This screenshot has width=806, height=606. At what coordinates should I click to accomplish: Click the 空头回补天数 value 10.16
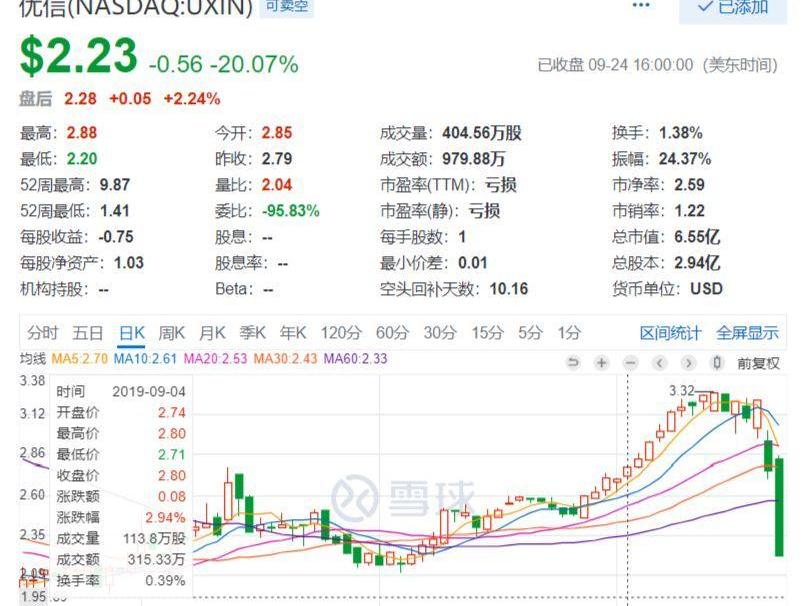tap(508, 289)
